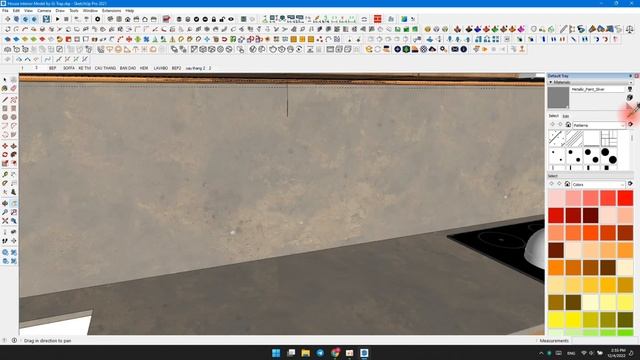Open the Patterns collection dropdown

click(x=599, y=125)
